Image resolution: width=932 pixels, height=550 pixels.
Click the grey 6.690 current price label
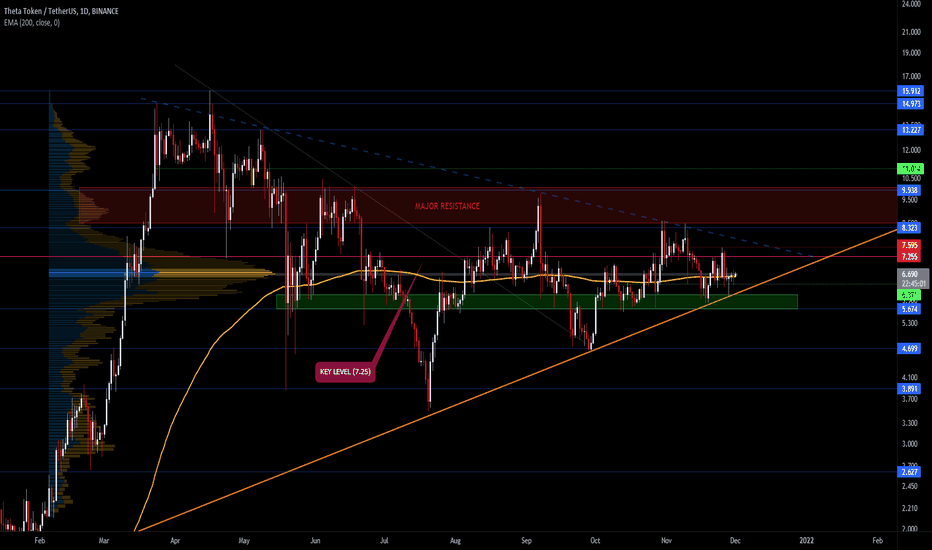click(911, 274)
